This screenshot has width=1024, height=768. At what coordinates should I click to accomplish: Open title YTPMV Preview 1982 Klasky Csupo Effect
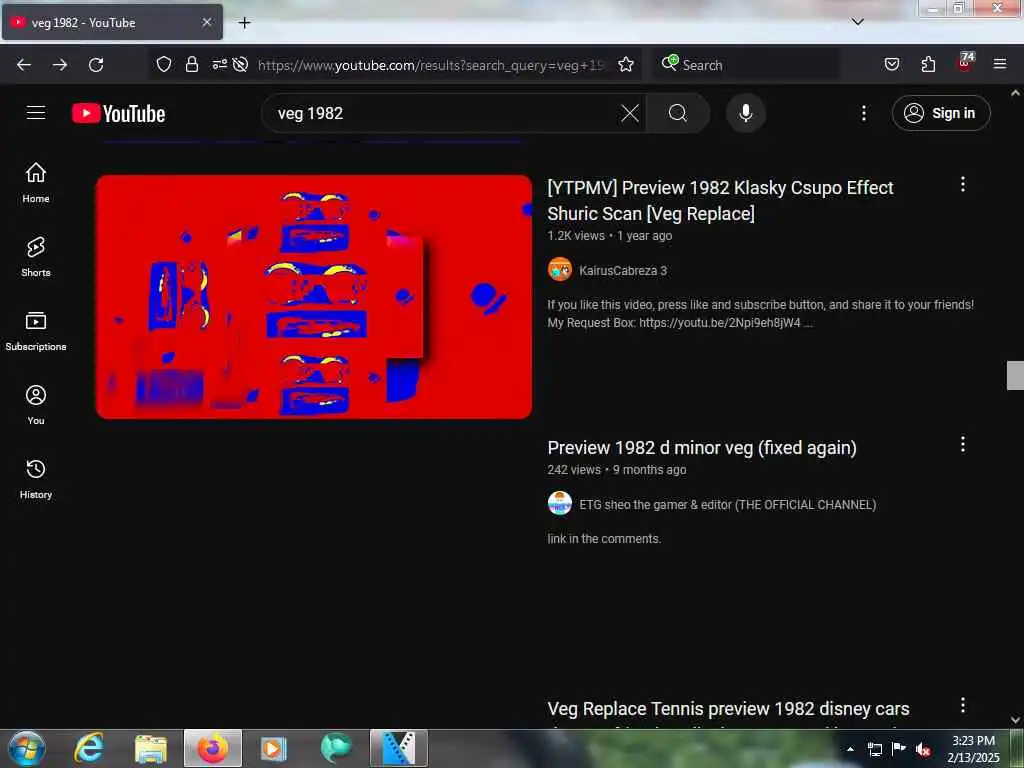click(x=720, y=200)
